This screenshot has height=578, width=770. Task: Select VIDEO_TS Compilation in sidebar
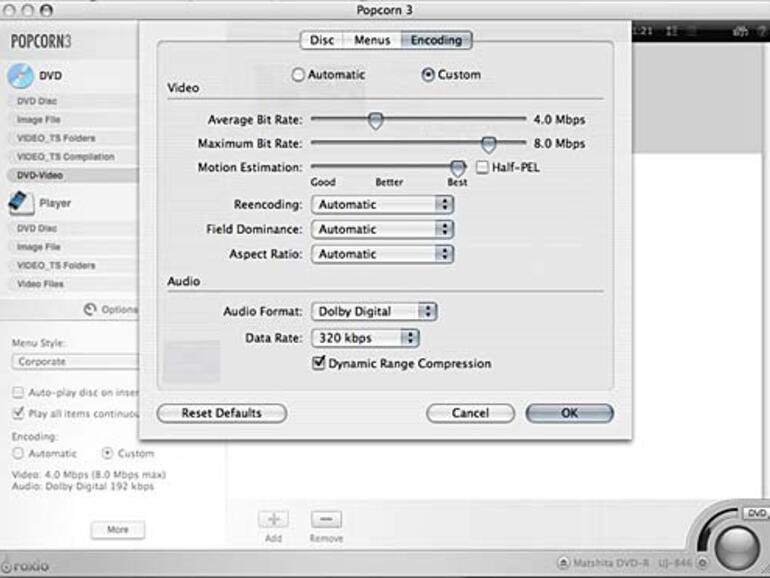[73, 157]
